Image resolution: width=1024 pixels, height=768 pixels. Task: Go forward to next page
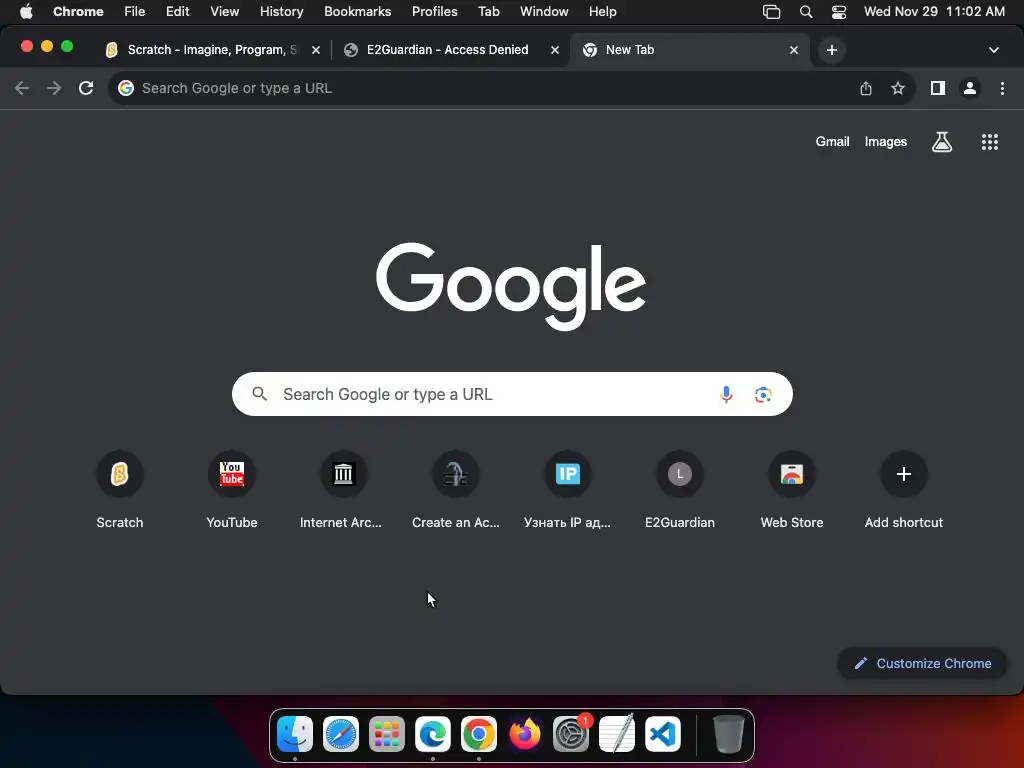click(54, 88)
